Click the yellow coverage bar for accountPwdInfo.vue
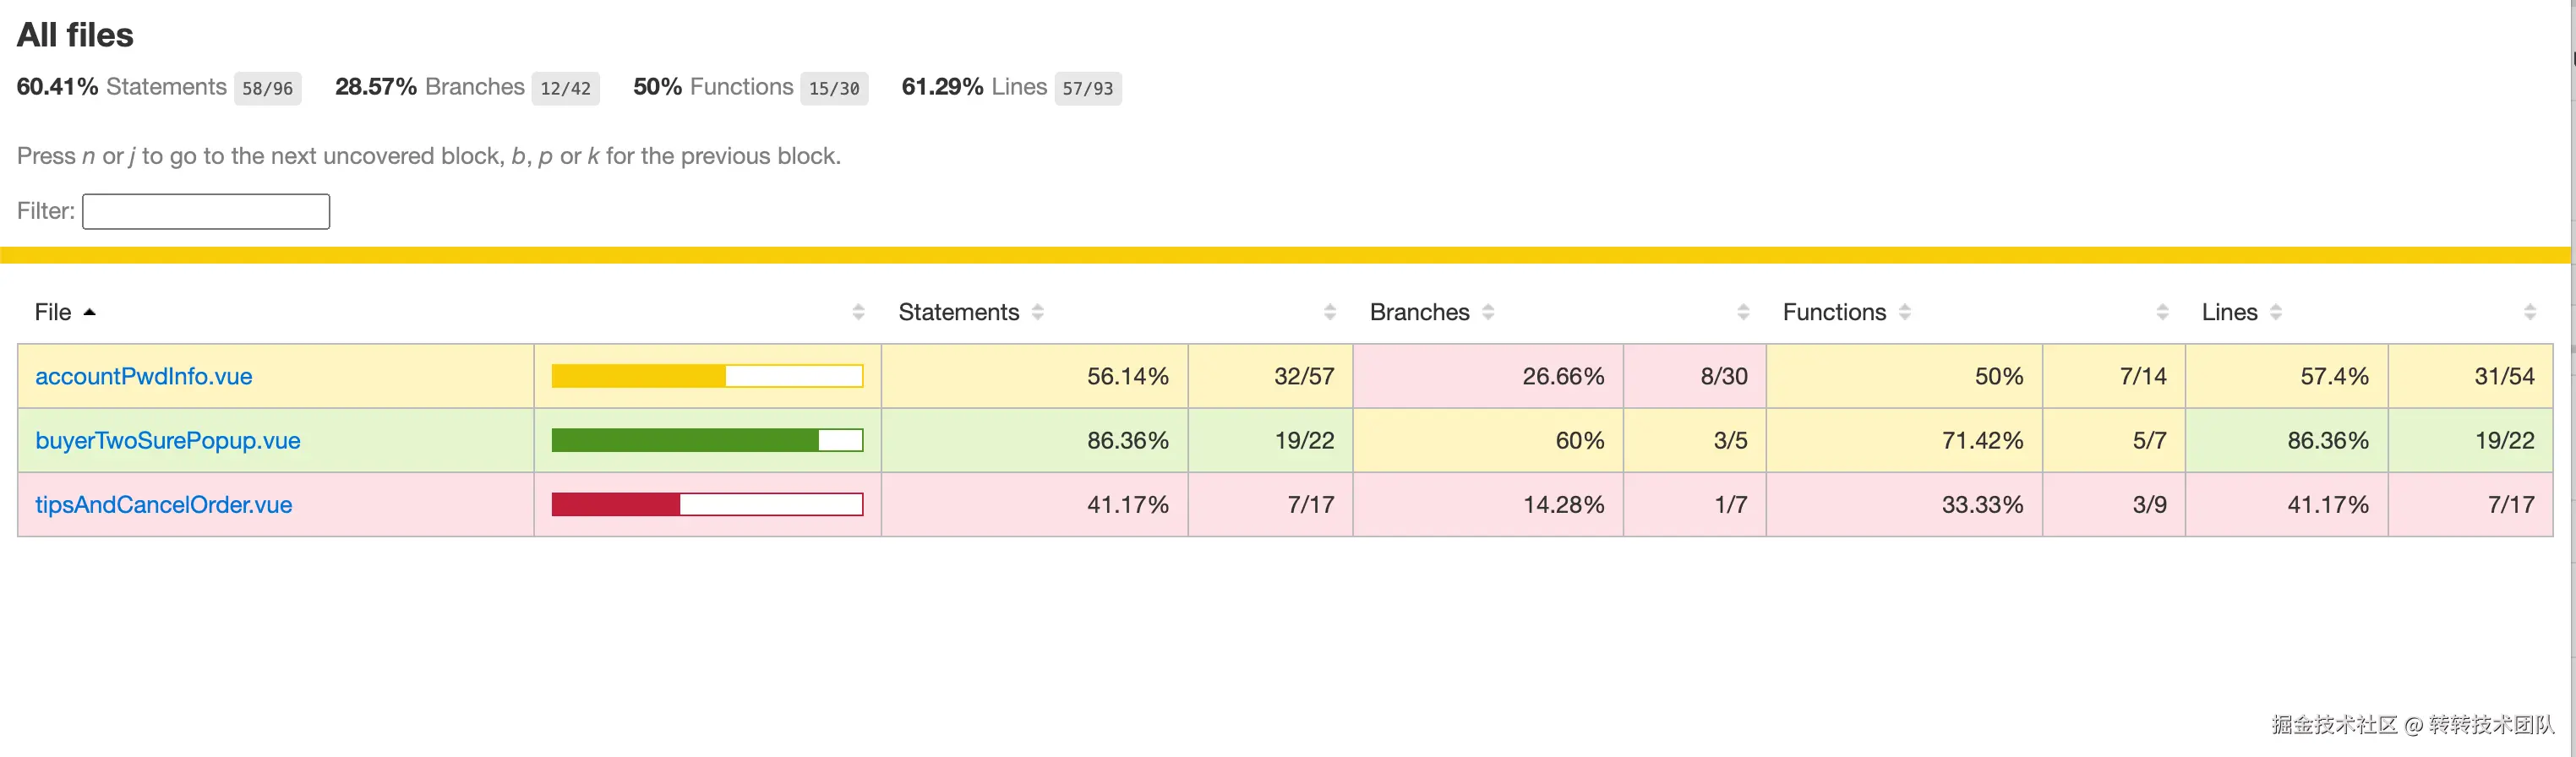 point(707,377)
